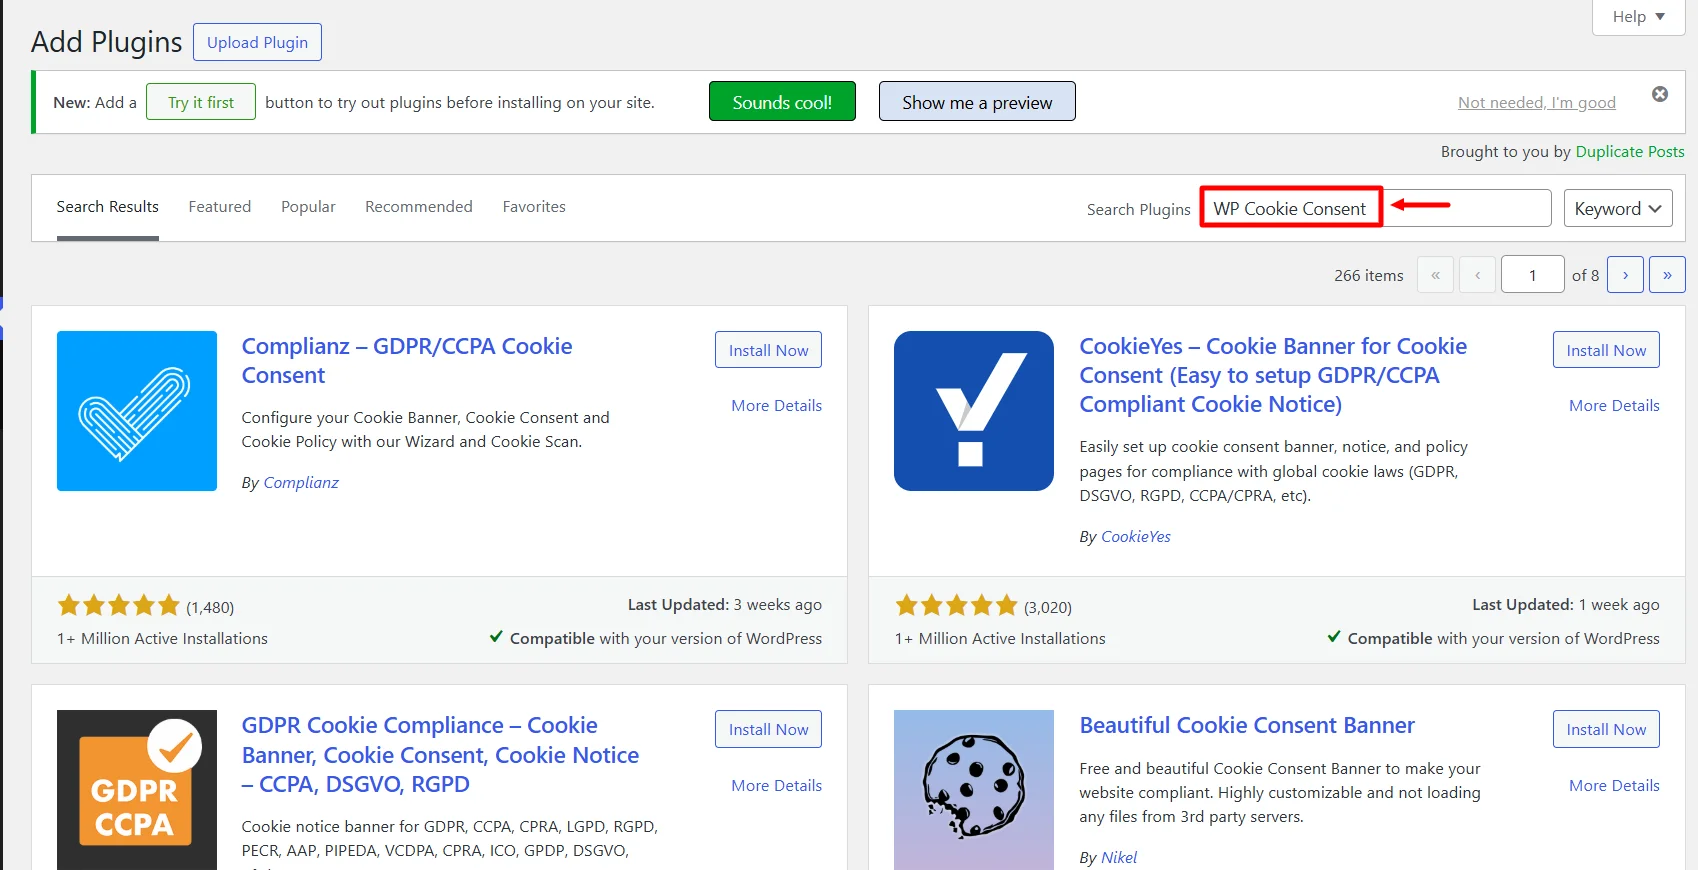Viewport: 1698px width, 870px height.
Task: Open Complianz – GDPR/CCPA Cookie Consent title
Action: click(x=407, y=361)
